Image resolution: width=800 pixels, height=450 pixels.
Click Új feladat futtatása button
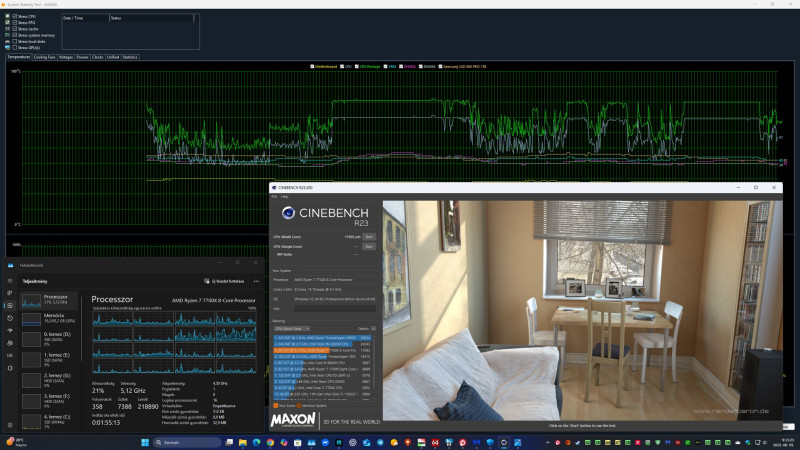[224, 281]
